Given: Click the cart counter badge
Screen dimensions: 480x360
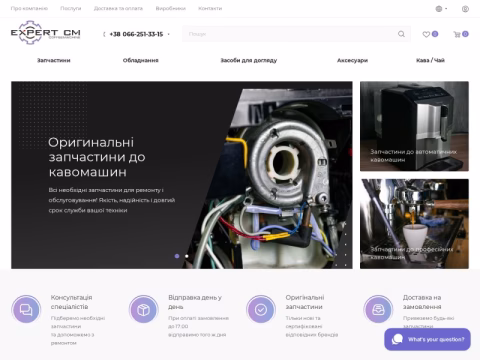Looking at the screenshot, I should pos(466,34).
